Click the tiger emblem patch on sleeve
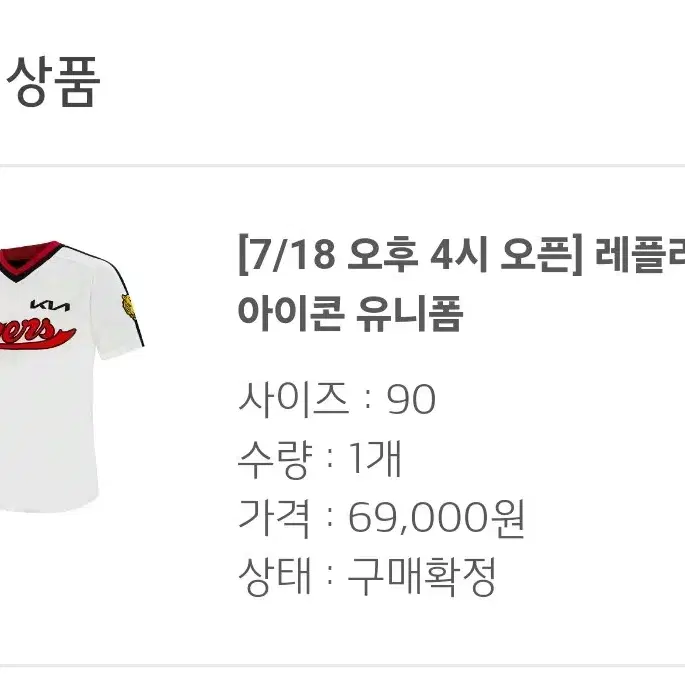Image resolution: width=685 pixels, height=685 pixels. pyautogui.click(x=128, y=305)
